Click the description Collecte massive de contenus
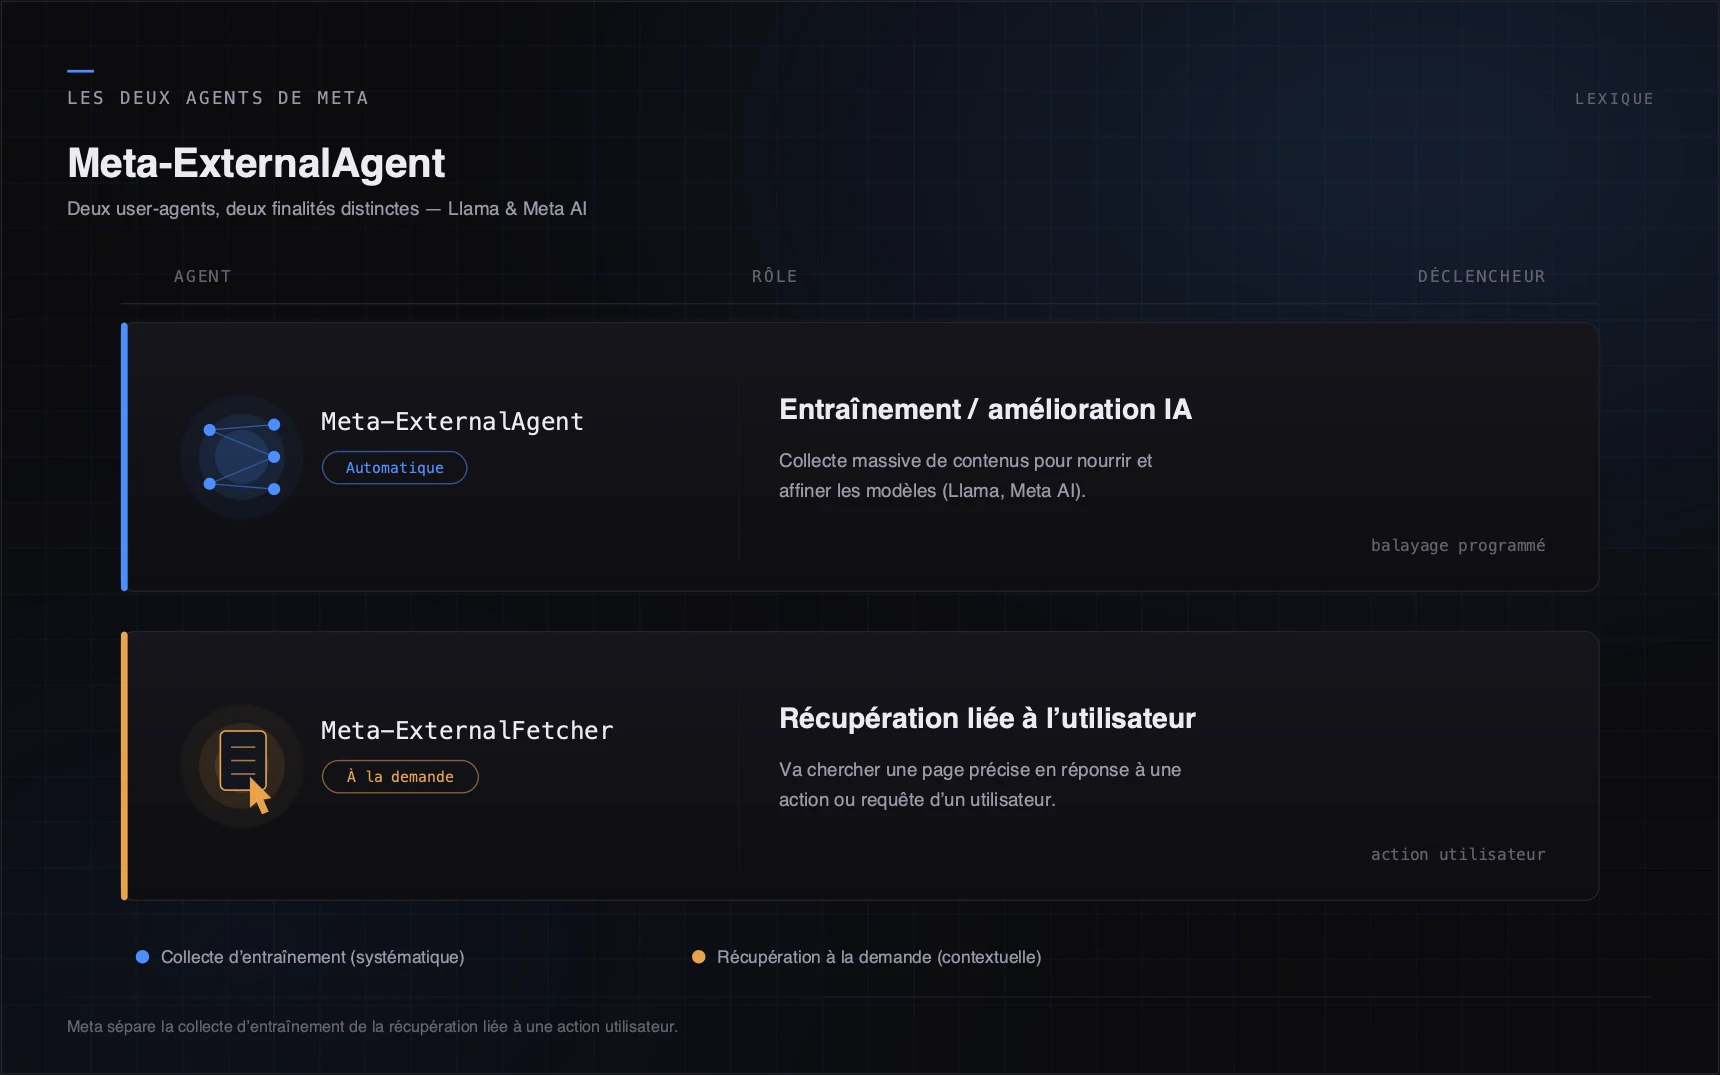This screenshot has width=1720, height=1075. click(x=965, y=476)
